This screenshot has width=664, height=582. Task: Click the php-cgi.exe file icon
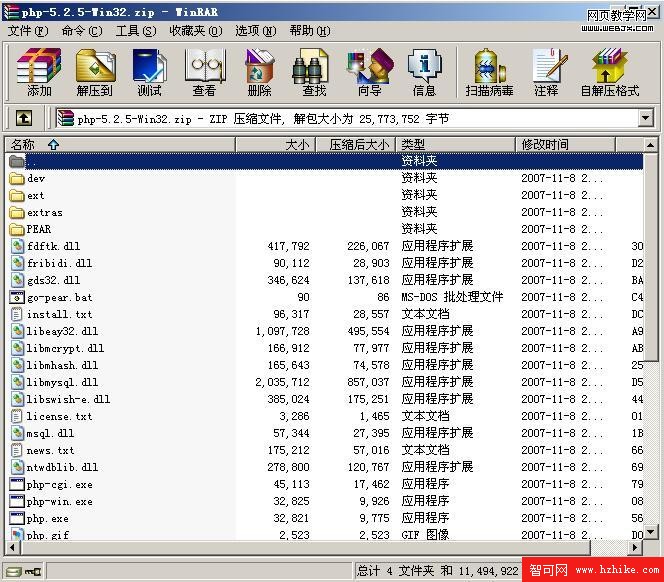coord(17,484)
